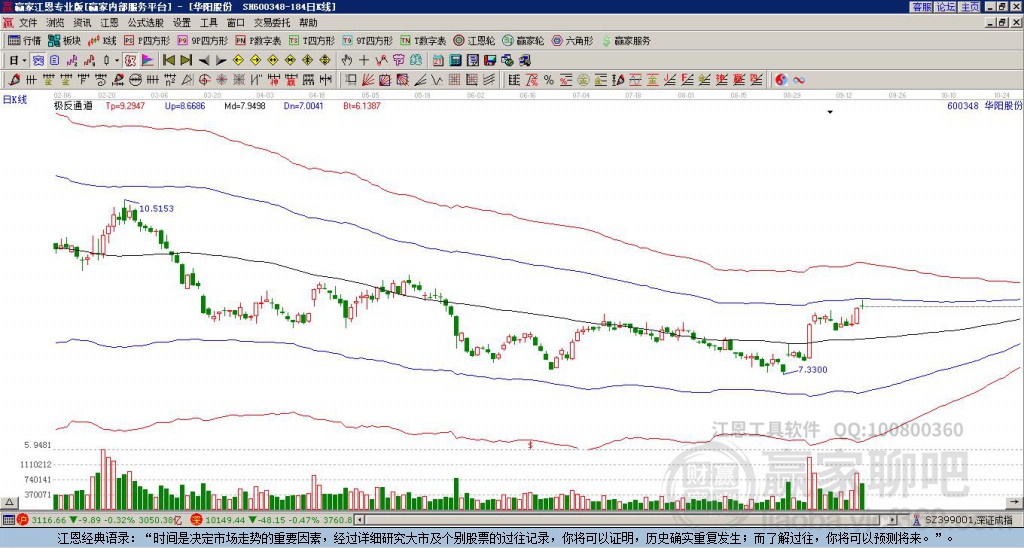The image size is (1024, 548).
Task: Click the scrollbar left arrow
Action: click(359, 520)
